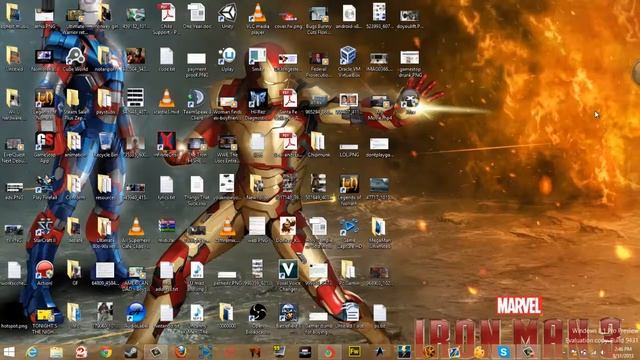
Task: Launch the Action! recorder shortcut
Action: click(44, 273)
